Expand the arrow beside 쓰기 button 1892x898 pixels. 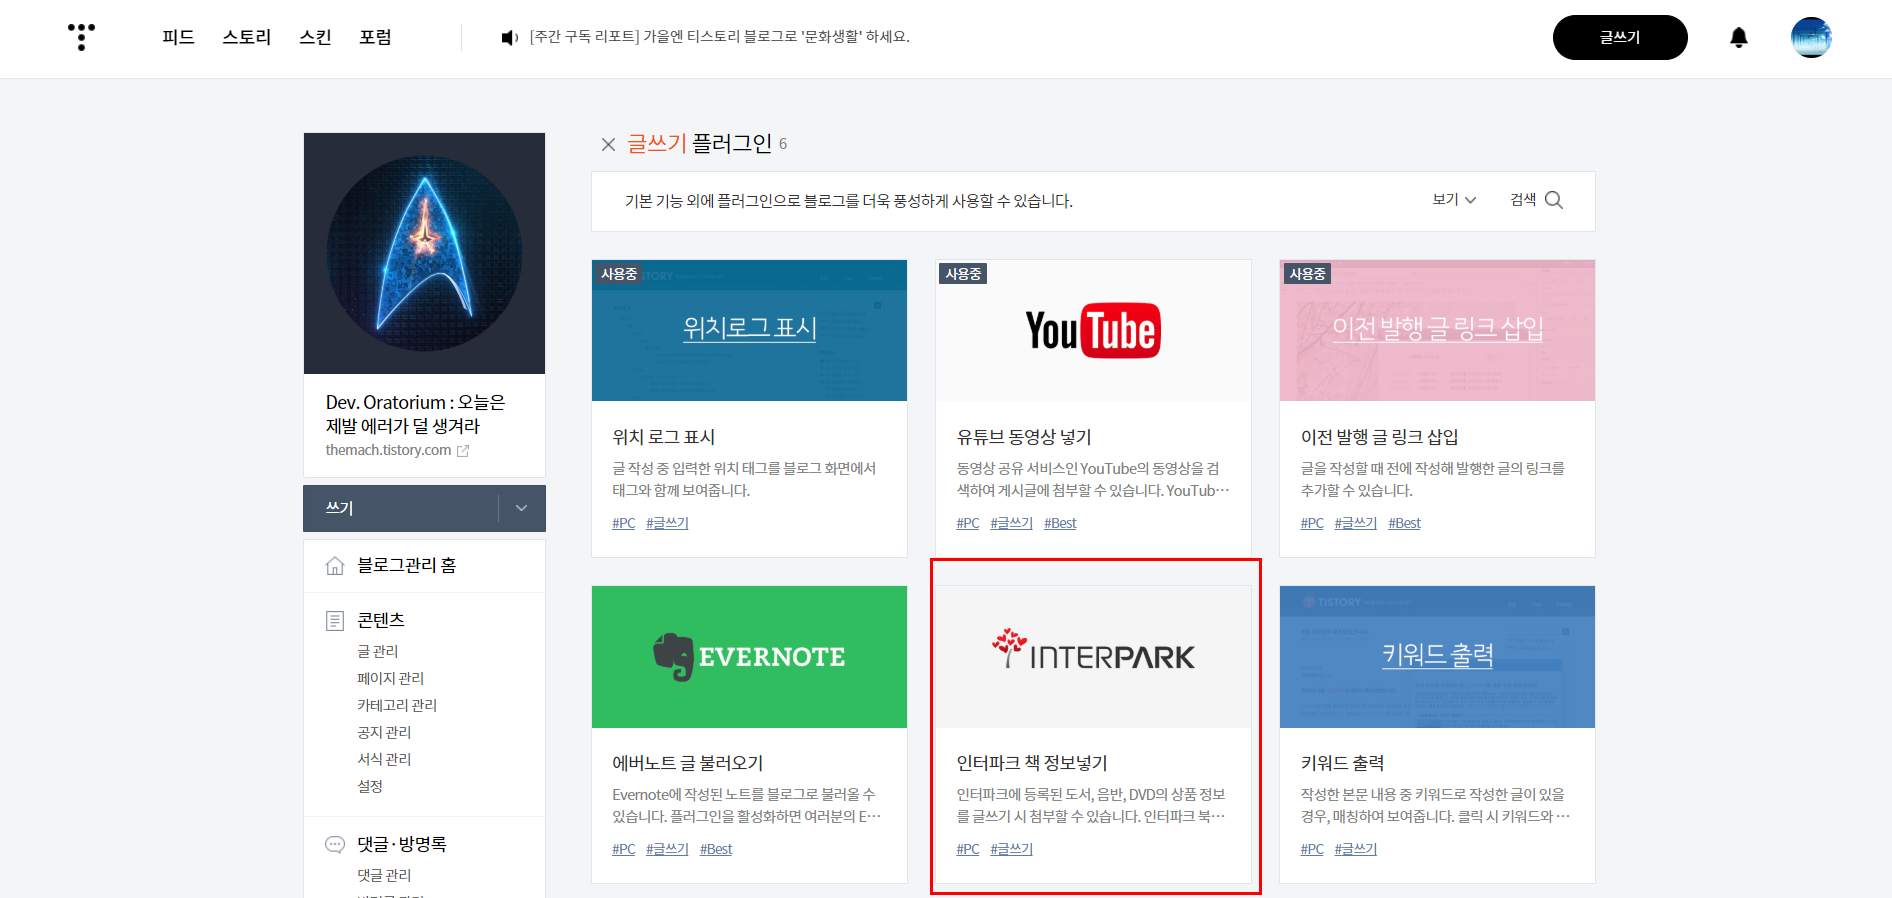coord(521,508)
